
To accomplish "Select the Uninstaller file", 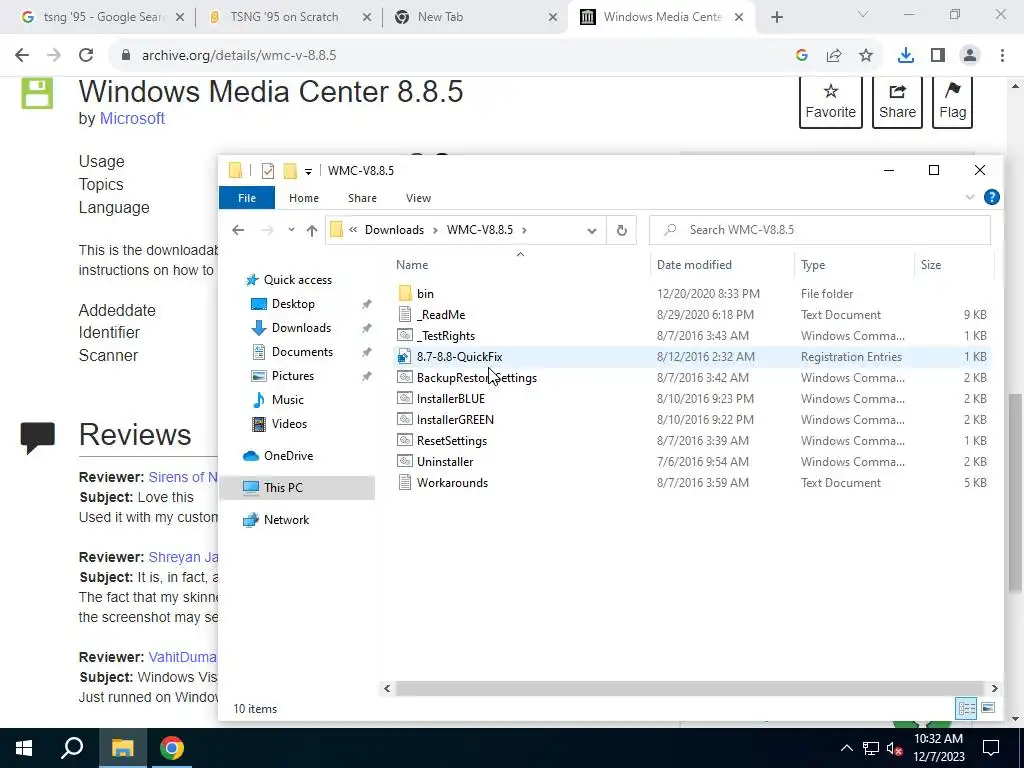I will click(445, 462).
